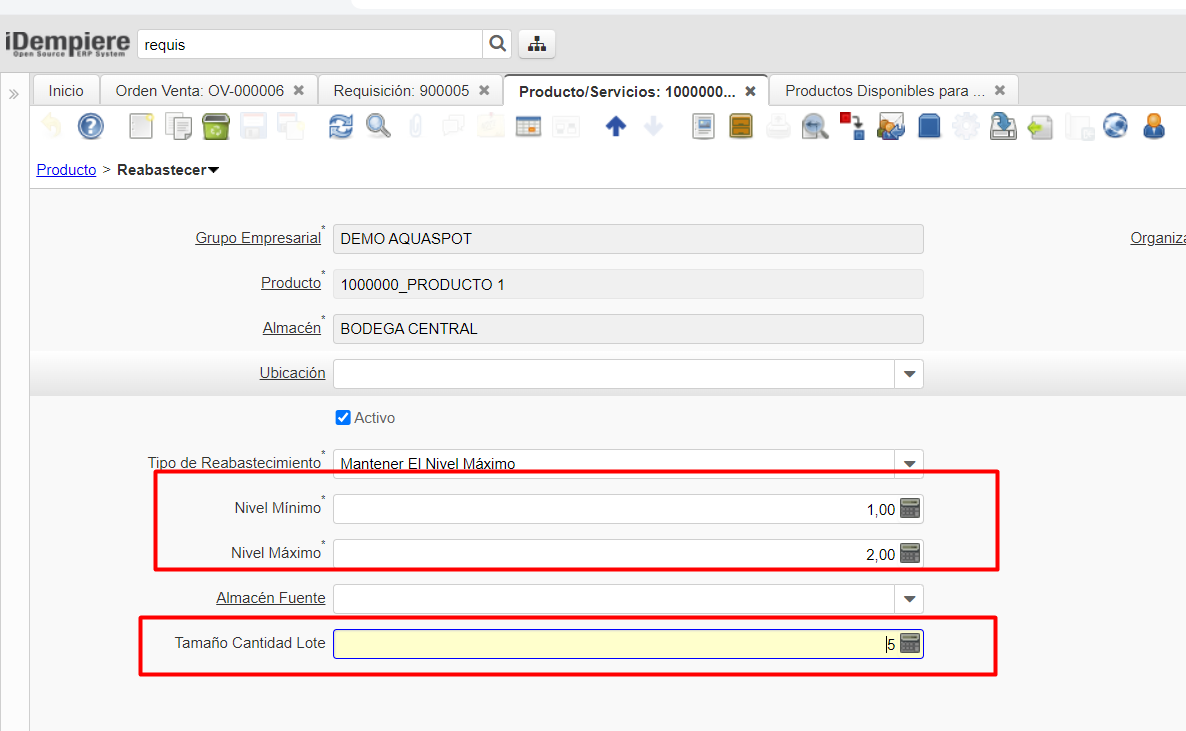
Task: Expand the Almacén Fuente dropdown
Action: click(x=909, y=599)
